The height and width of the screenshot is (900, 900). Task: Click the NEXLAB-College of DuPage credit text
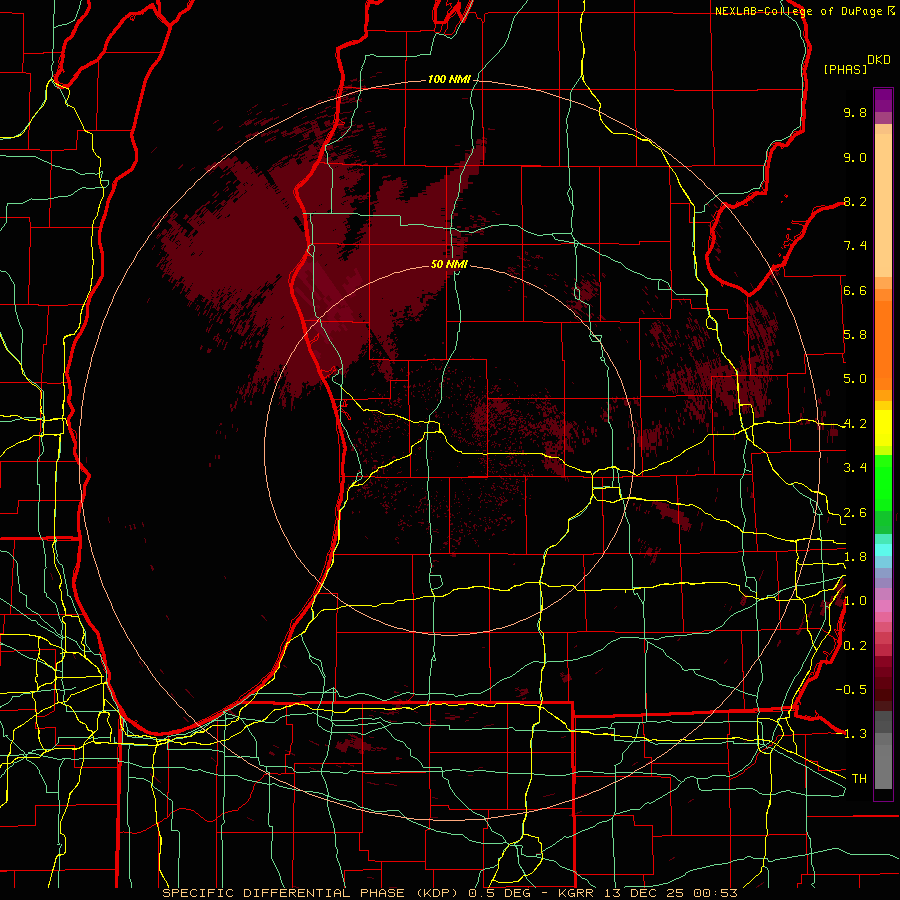[x=799, y=11]
